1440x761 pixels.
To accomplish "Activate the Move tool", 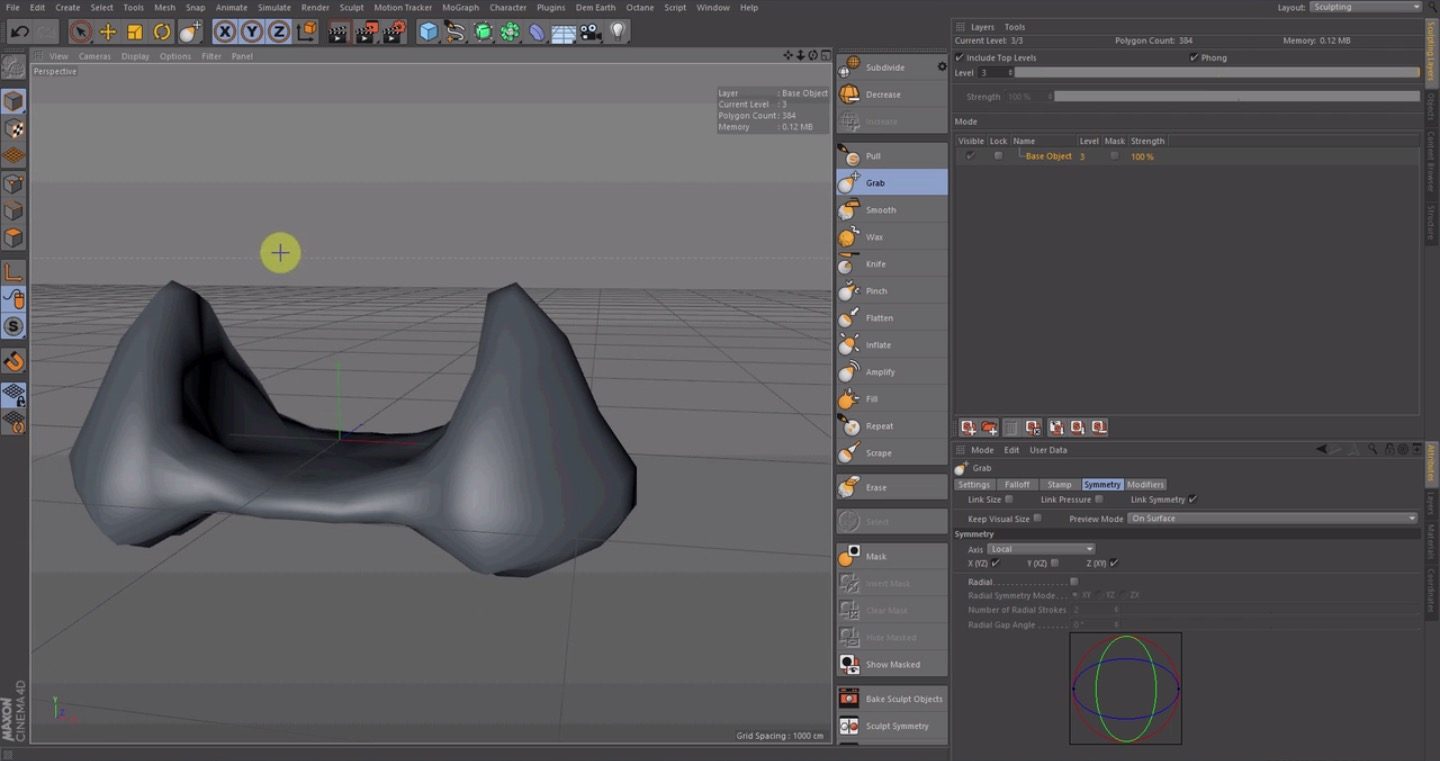I will (108, 32).
